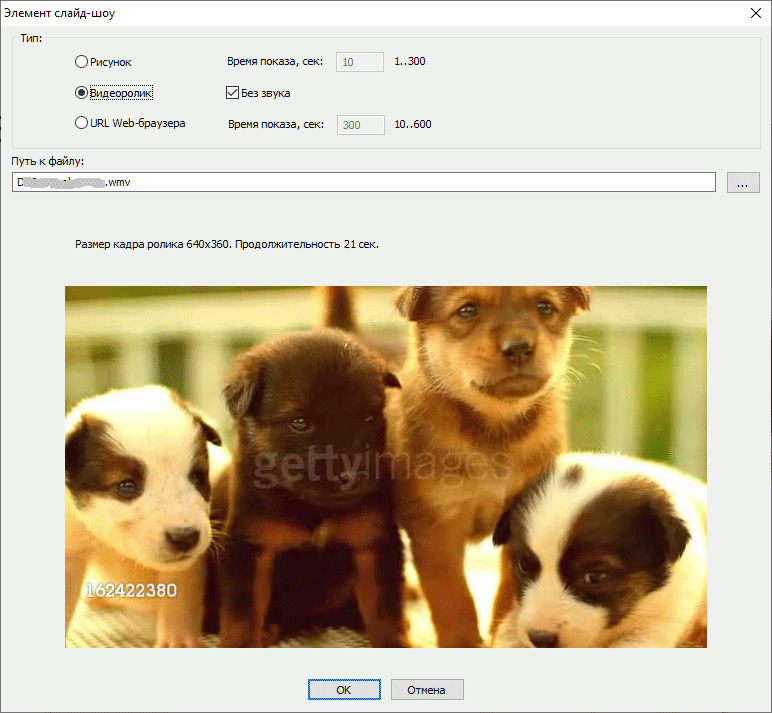Click "Время показа, сек:" label beside URL option
This screenshot has height=713, width=772.
(276, 125)
